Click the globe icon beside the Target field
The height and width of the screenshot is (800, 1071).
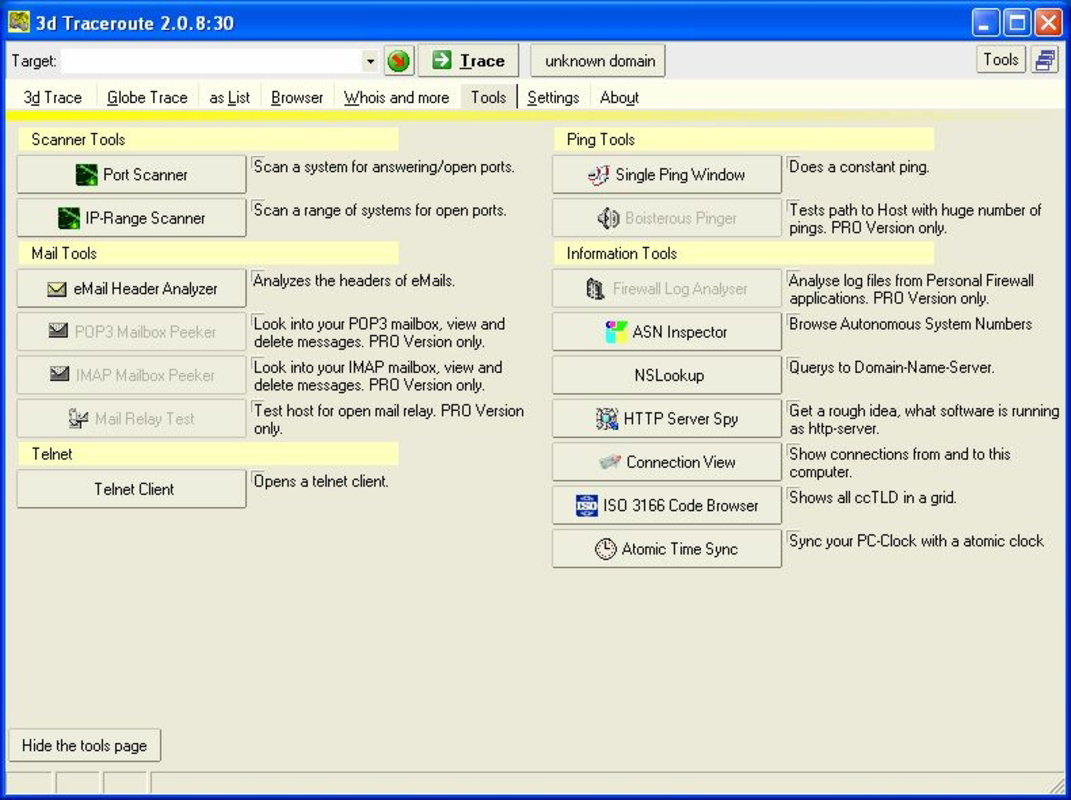[398, 60]
